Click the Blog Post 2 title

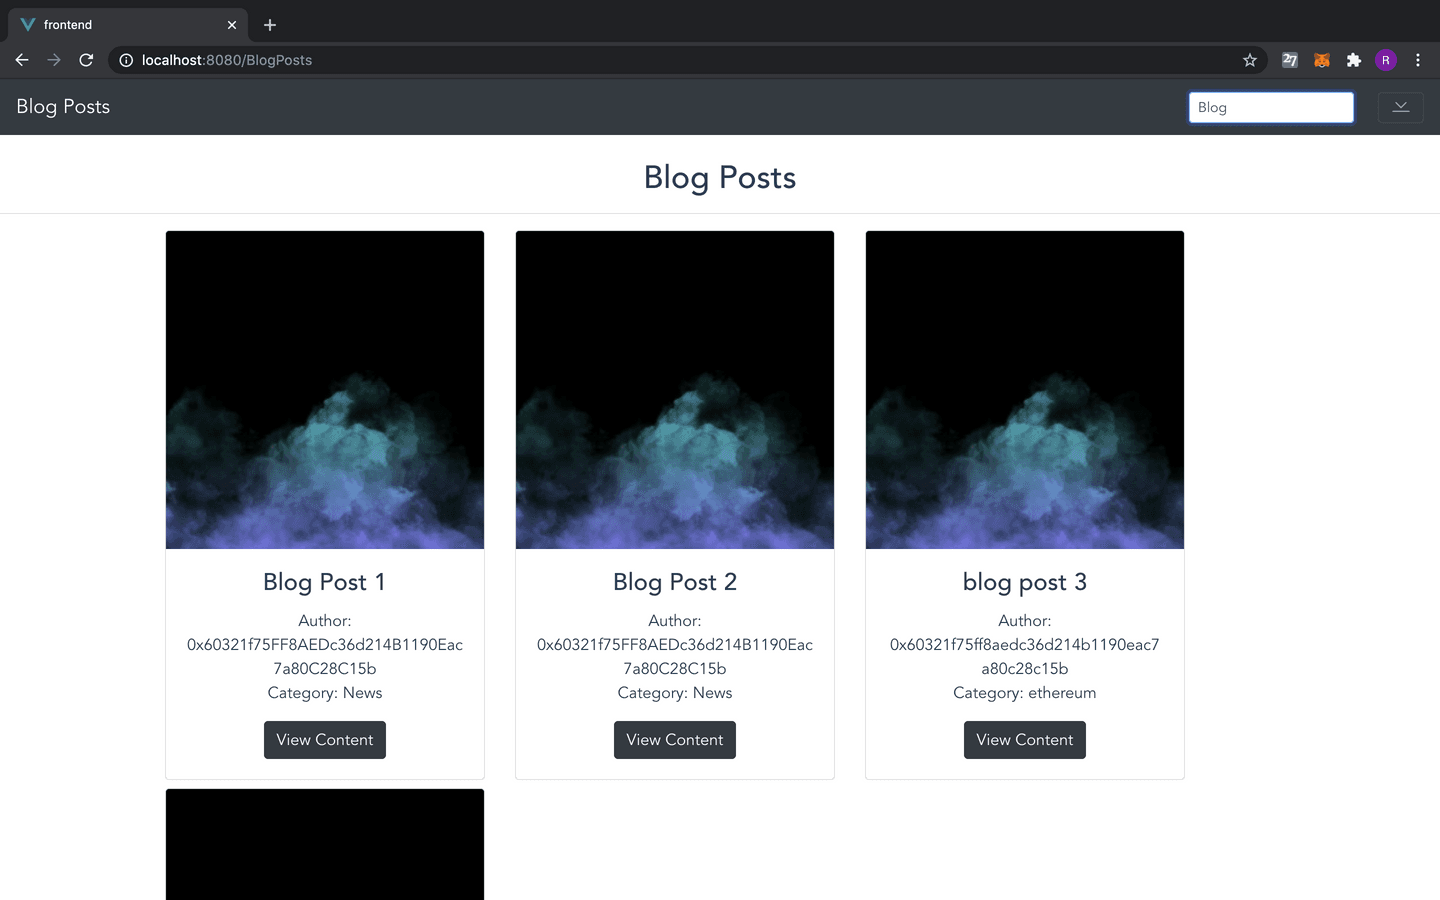[x=675, y=582]
